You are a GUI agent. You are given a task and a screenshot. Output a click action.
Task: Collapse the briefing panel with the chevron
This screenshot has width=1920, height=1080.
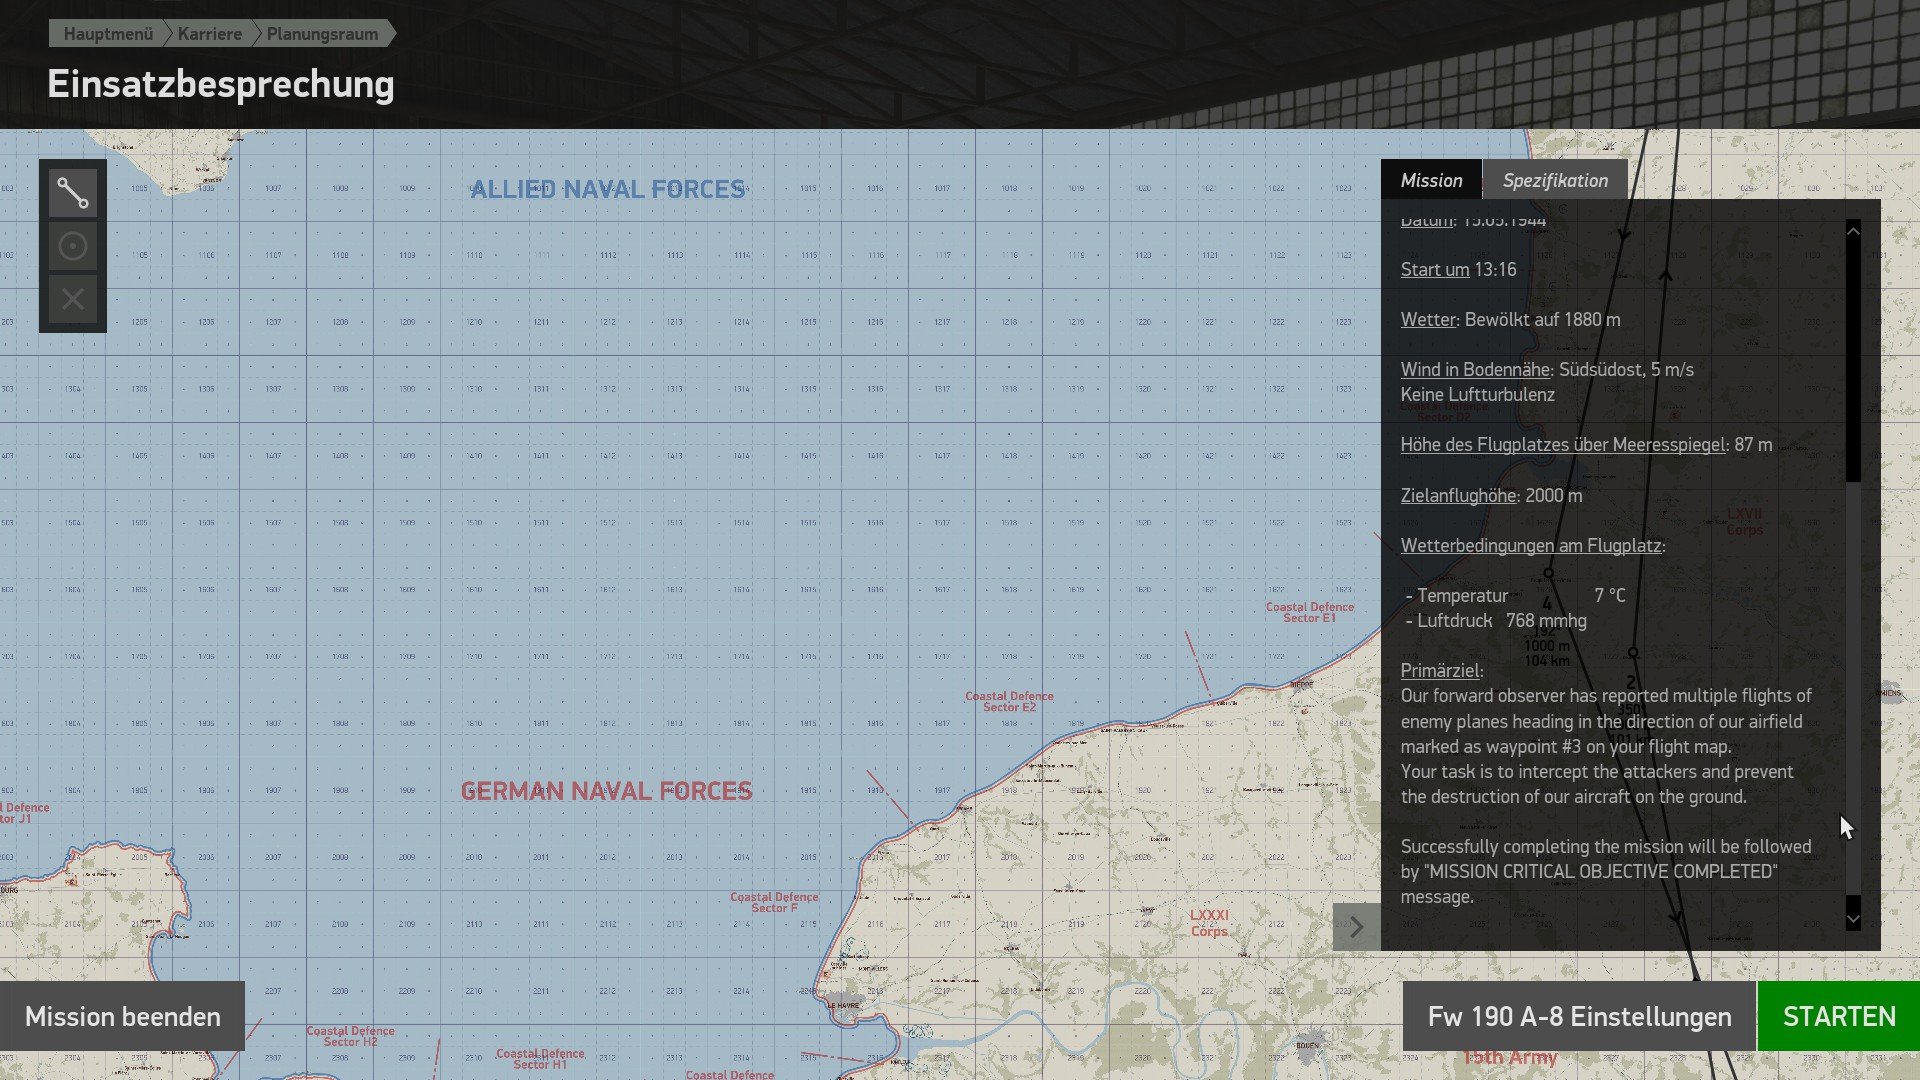tap(1356, 927)
